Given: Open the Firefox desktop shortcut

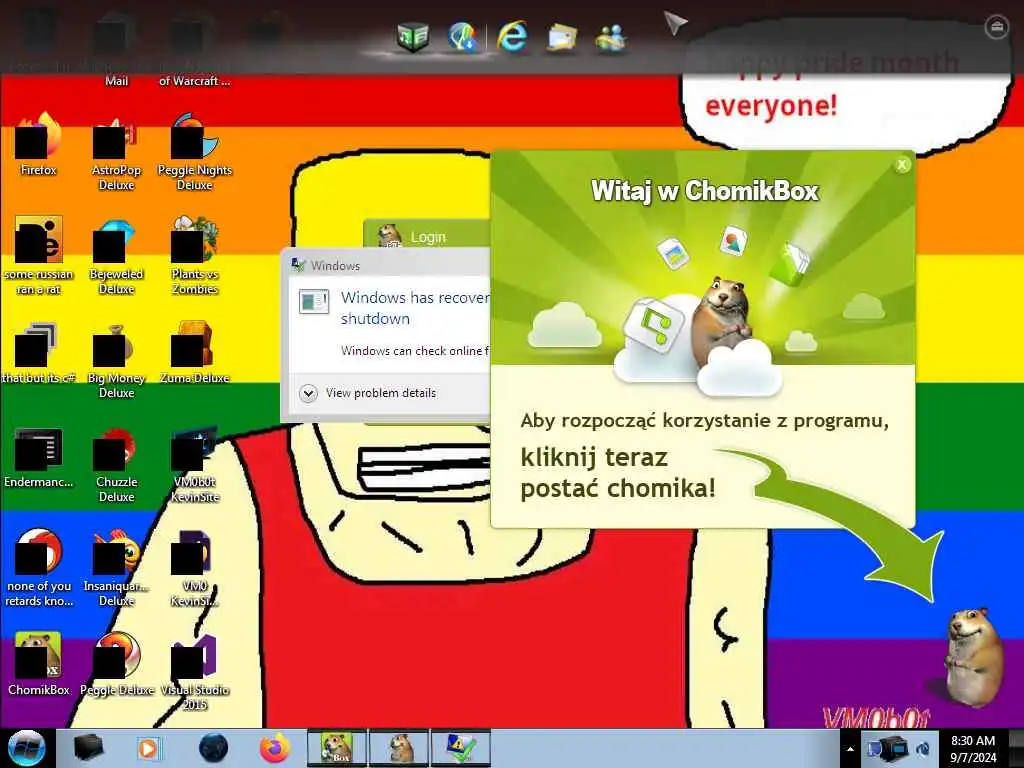Looking at the screenshot, I should 39,145.
